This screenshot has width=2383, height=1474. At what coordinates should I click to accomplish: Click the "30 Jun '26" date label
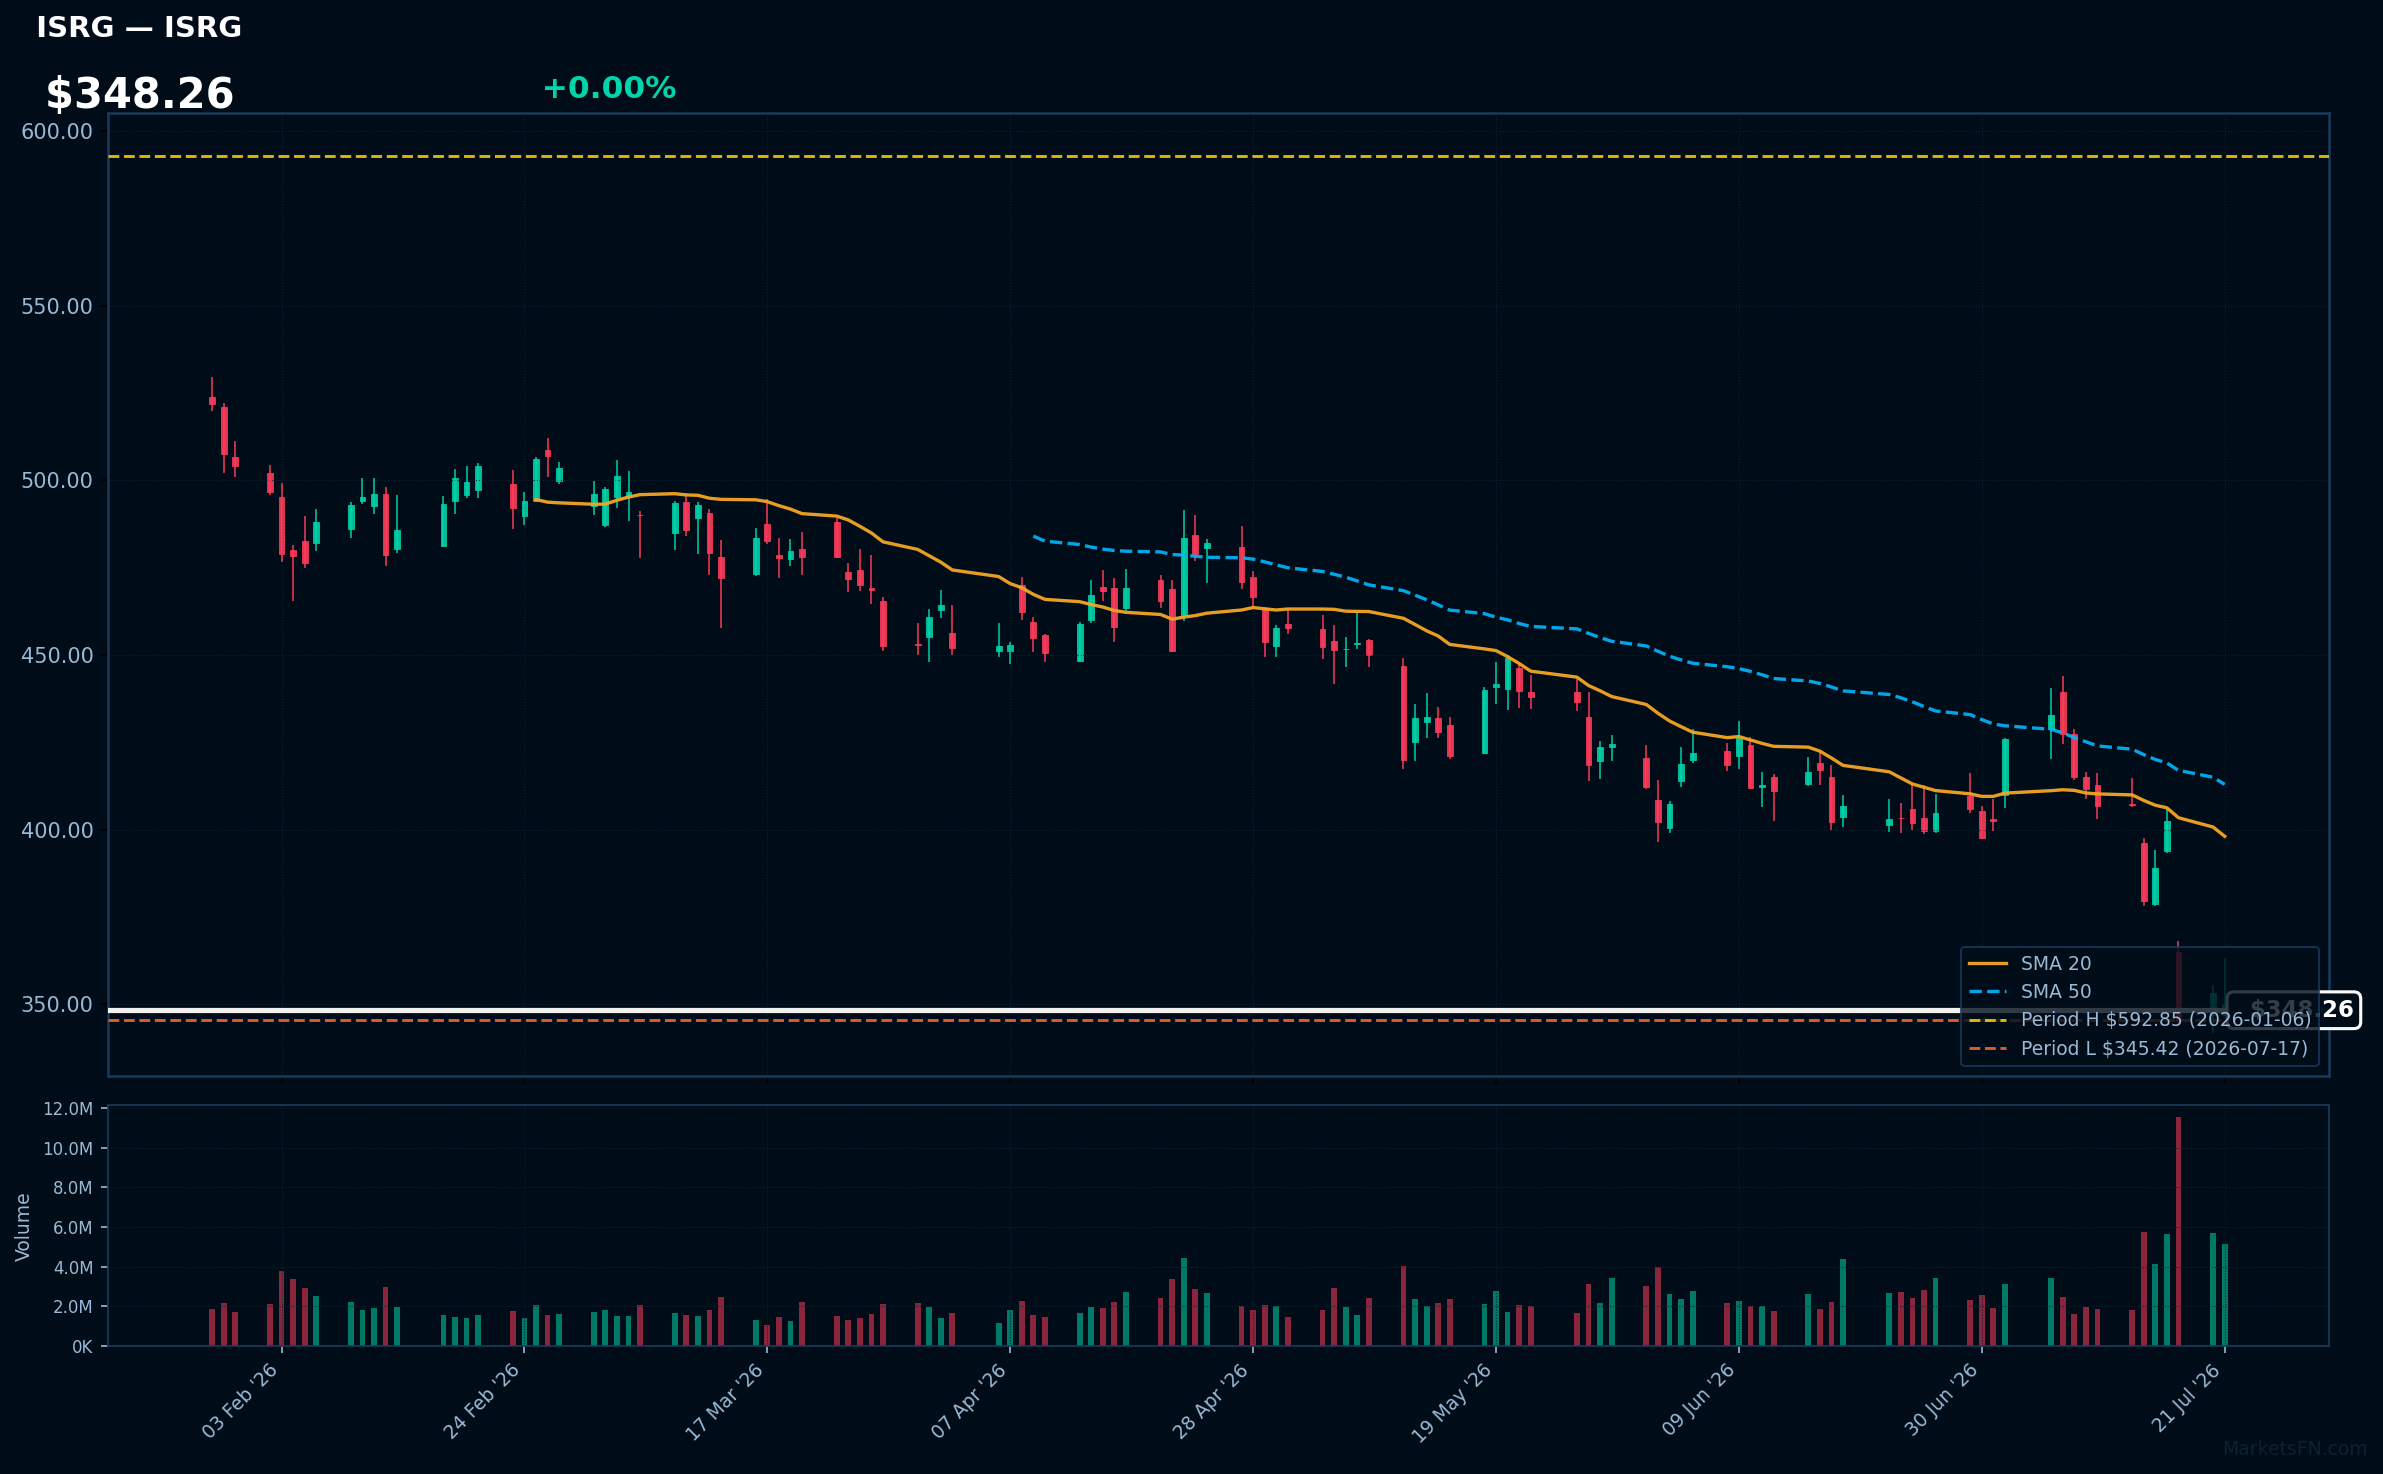[x=1941, y=1401]
